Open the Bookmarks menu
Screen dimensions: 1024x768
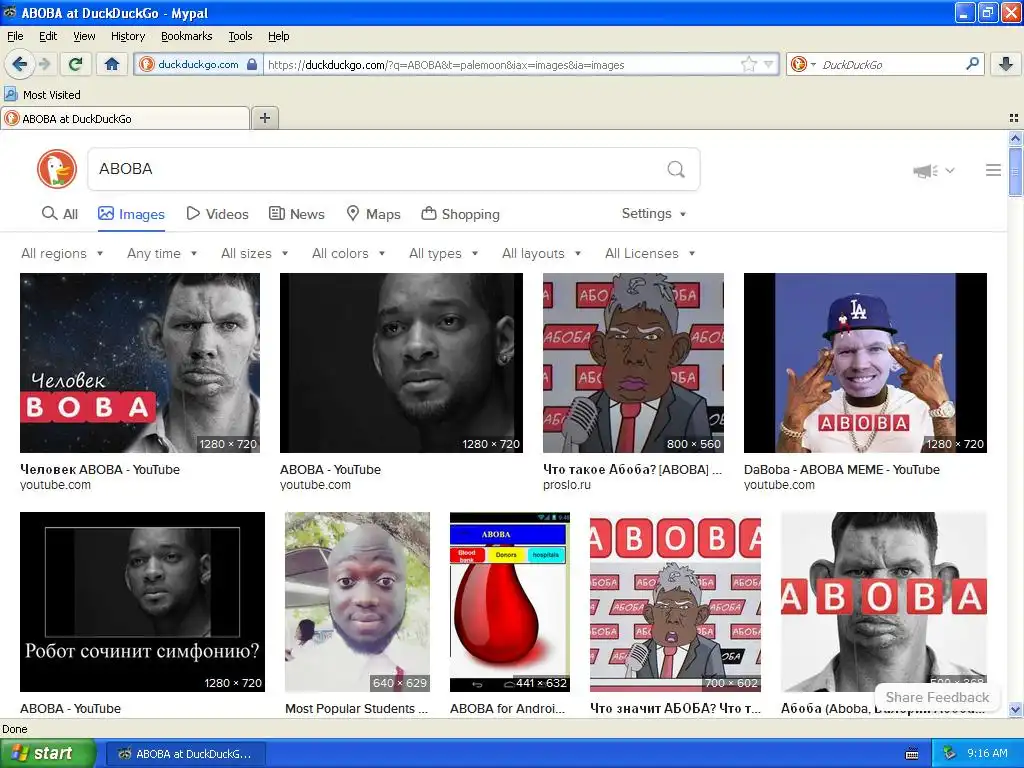186,36
